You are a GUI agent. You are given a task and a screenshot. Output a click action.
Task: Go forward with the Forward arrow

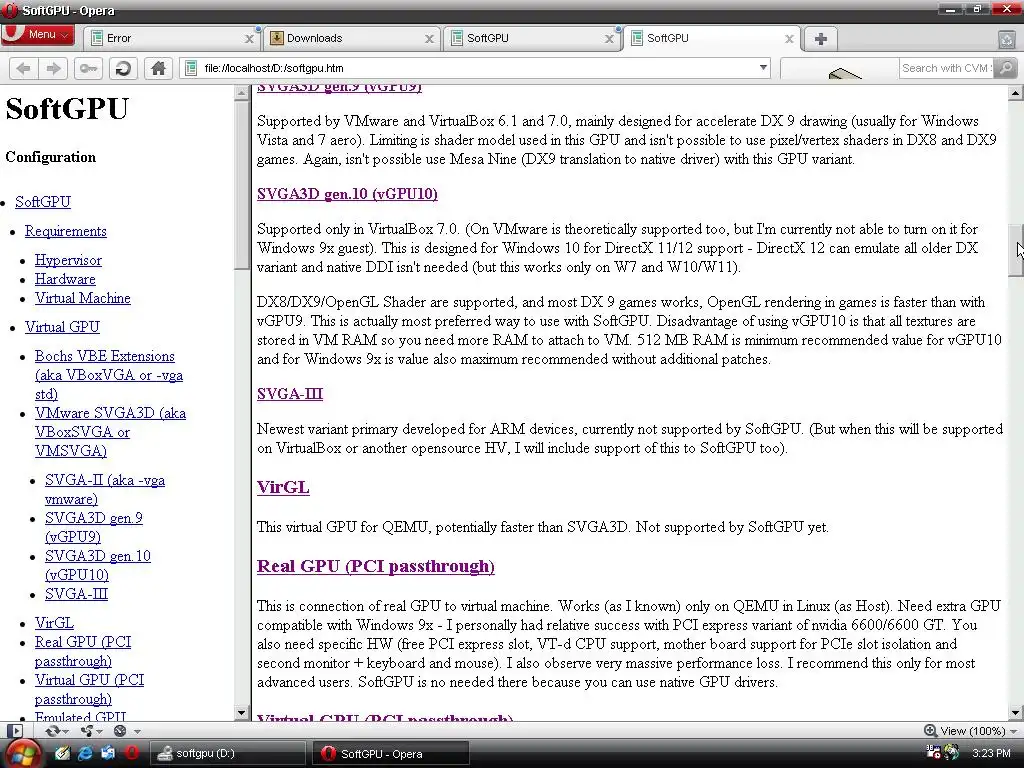[54, 68]
